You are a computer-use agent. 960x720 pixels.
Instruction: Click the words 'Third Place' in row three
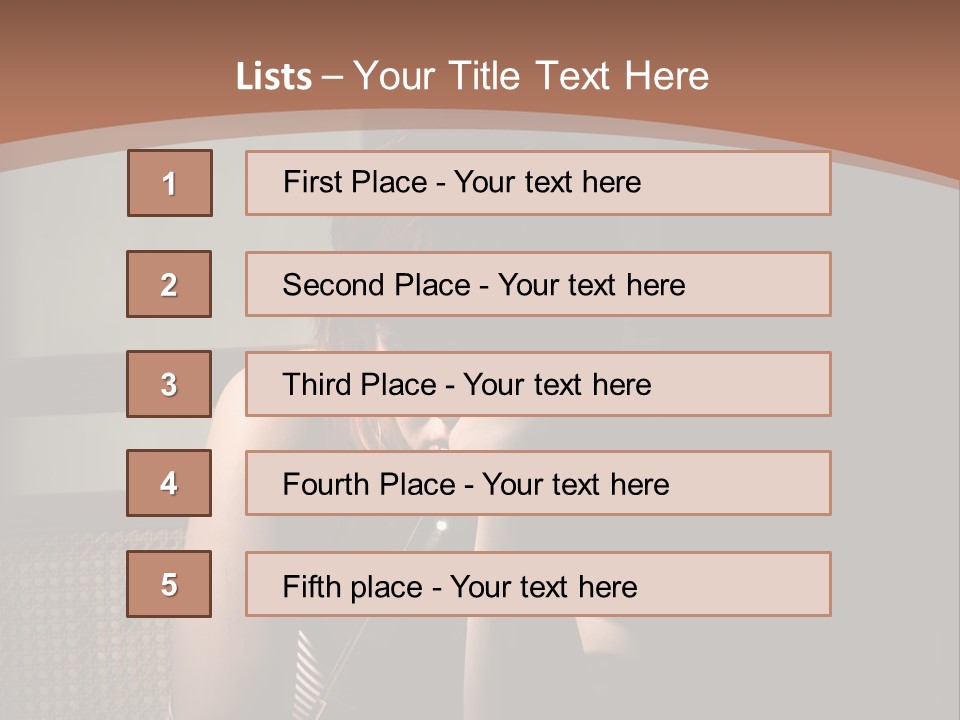[359, 384]
